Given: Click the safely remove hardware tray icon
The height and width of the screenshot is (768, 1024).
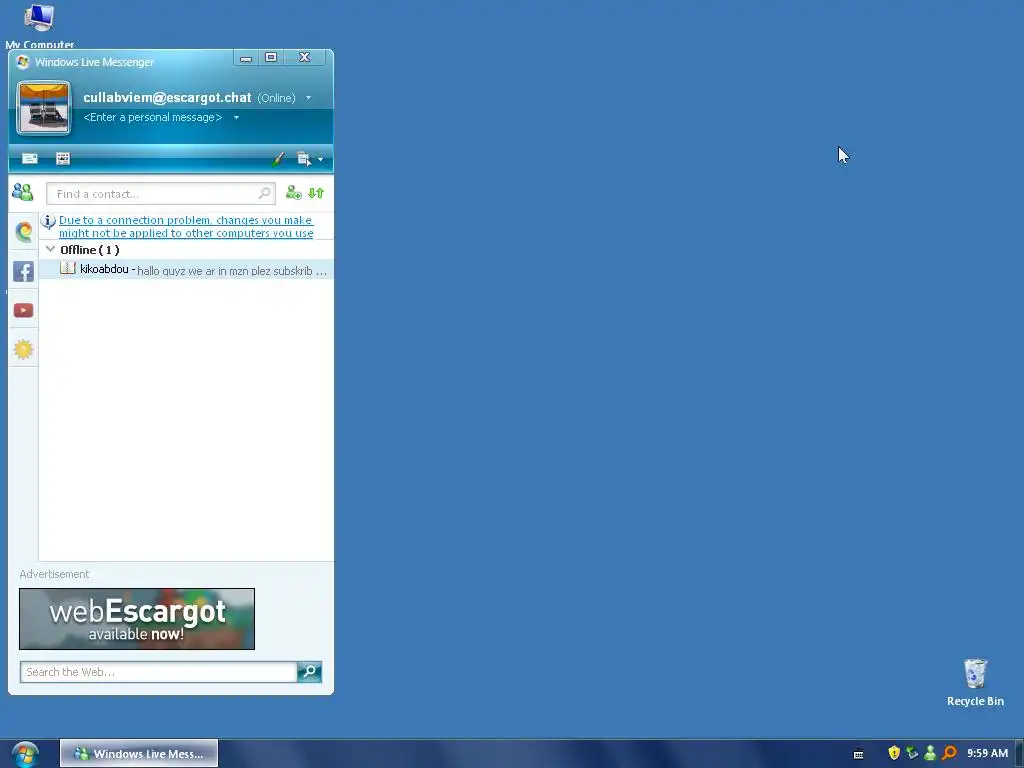Looking at the screenshot, I should tap(912, 753).
